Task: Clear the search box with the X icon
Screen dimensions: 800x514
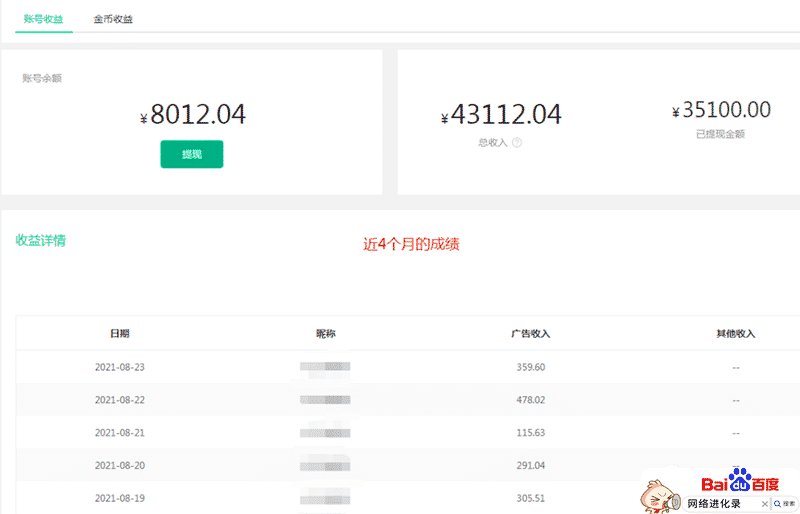Action: [762, 504]
